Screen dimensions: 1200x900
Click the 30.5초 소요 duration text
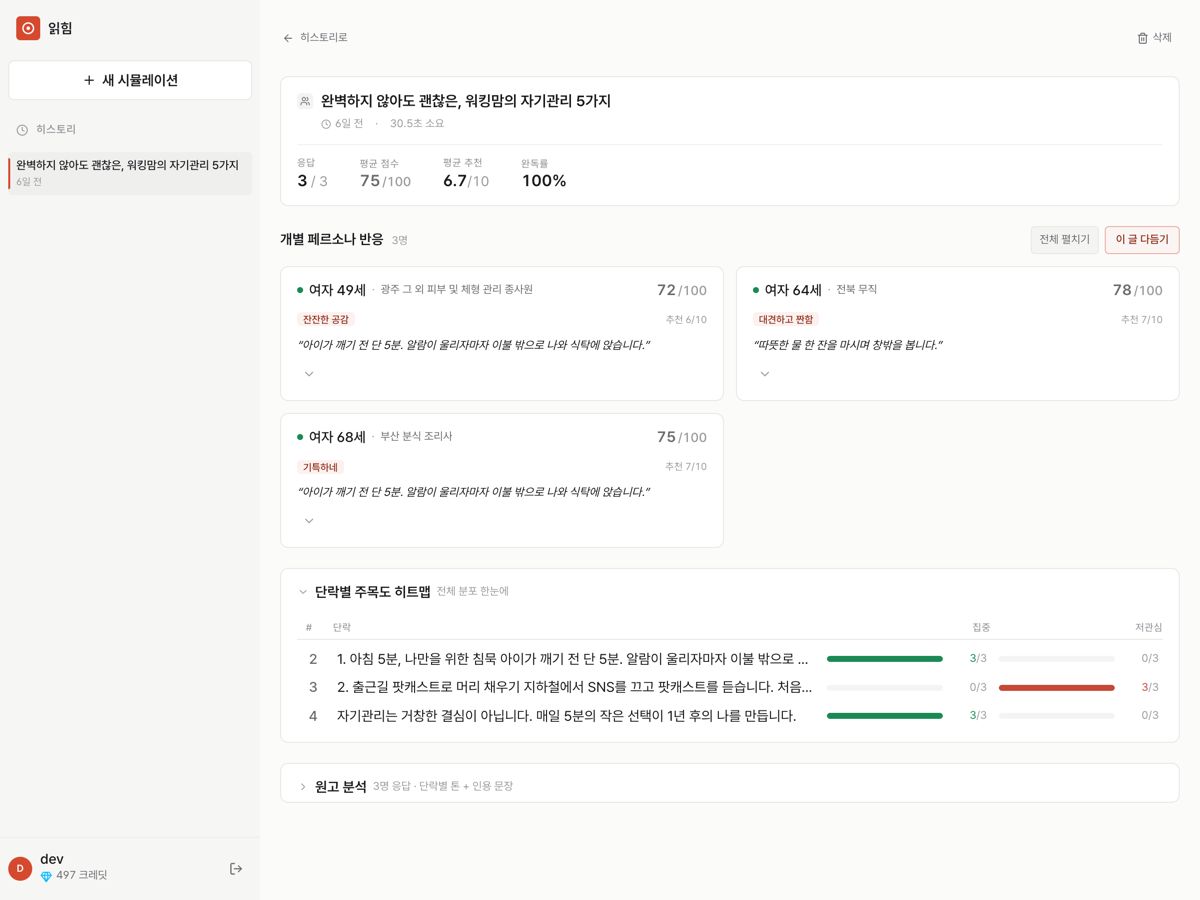[x=417, y=124]
